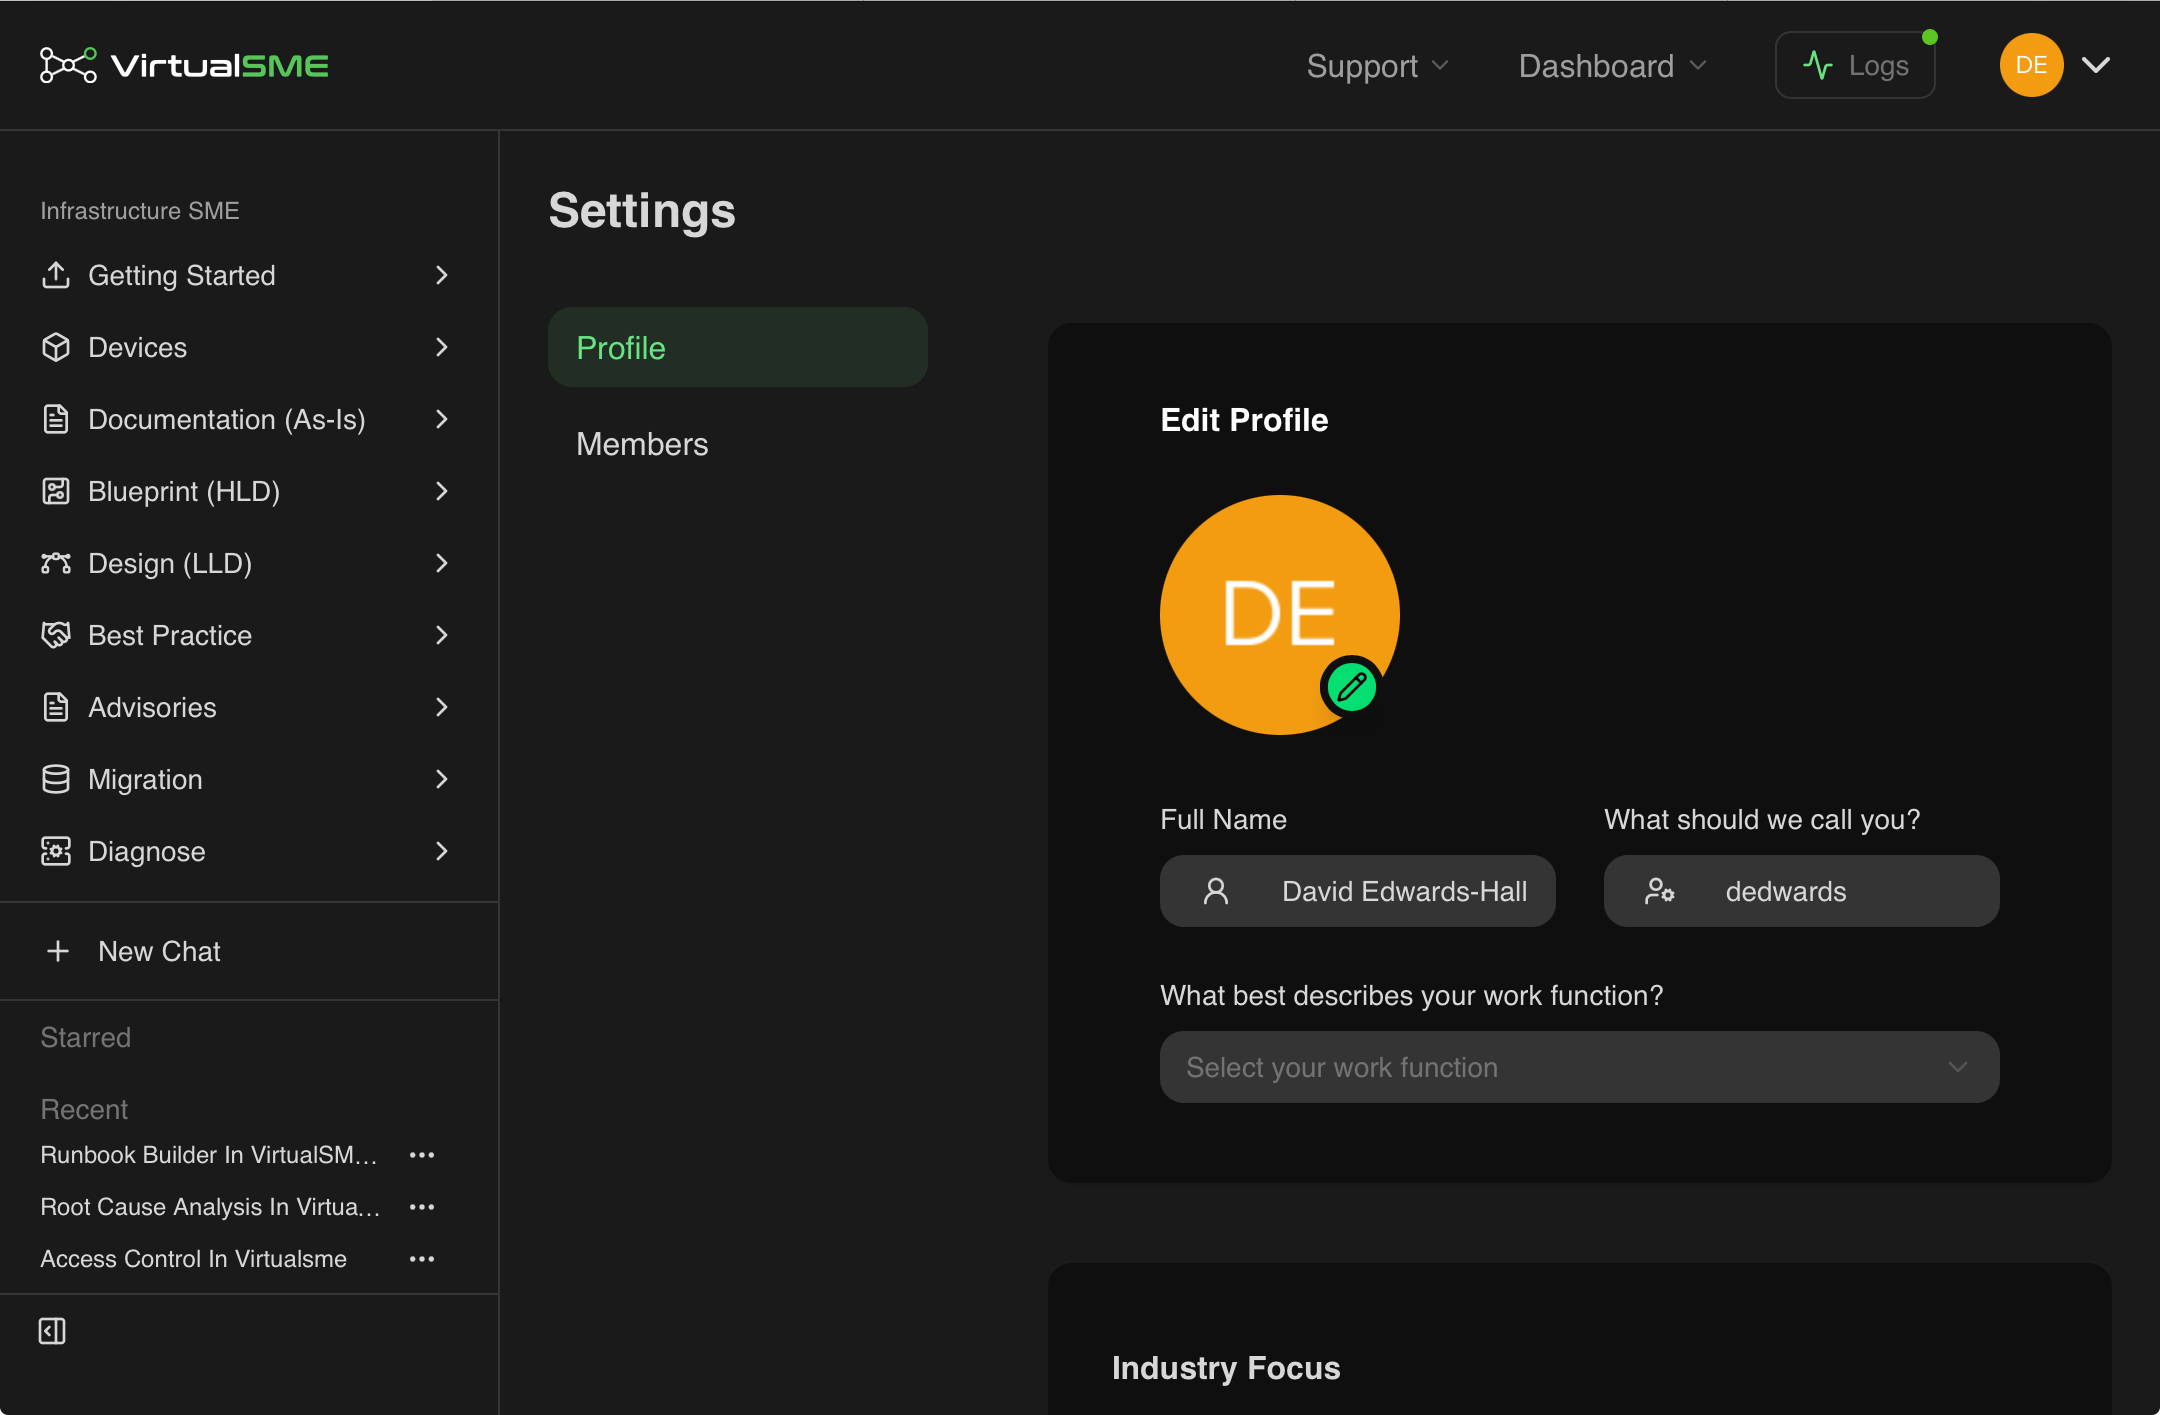Click the Blueprint (HLD) icon
The height and width of the screenshot is (1415, 2160).
[56, 491]
